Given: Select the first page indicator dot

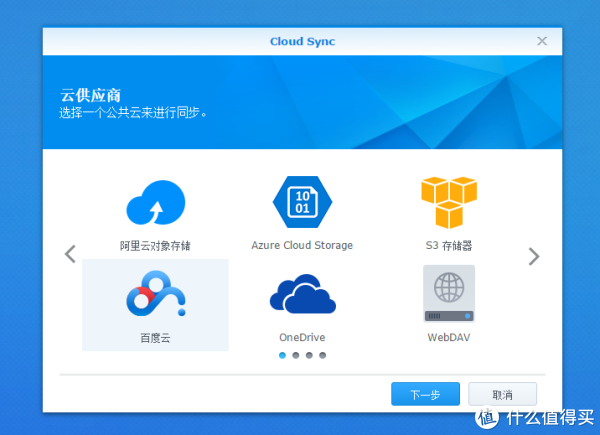Looking at the screenshot, I should pos(283,355).
